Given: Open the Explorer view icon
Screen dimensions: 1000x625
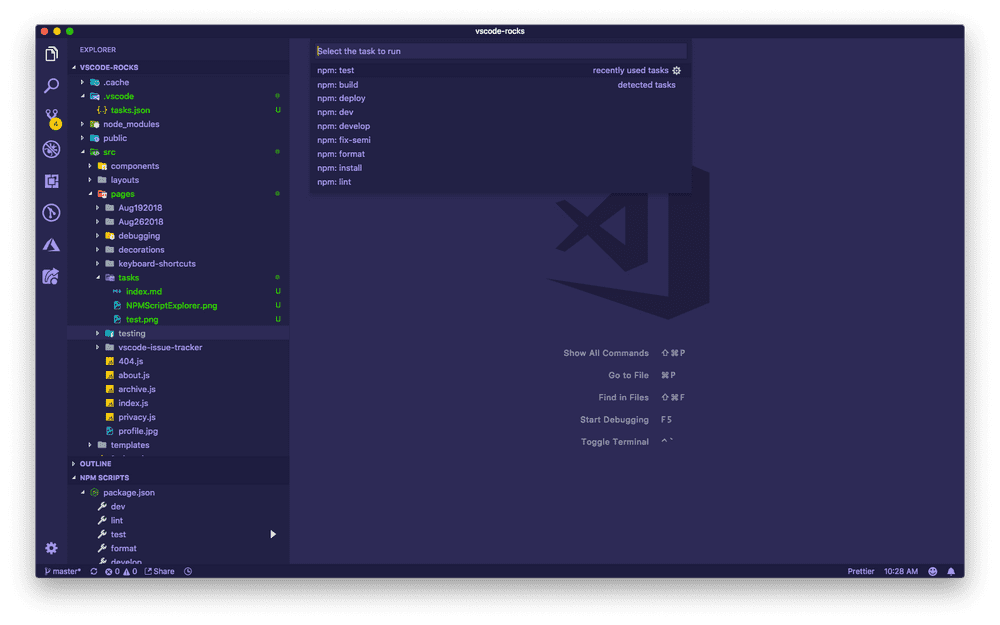Looking at the screenshot, I should point(50,53).
